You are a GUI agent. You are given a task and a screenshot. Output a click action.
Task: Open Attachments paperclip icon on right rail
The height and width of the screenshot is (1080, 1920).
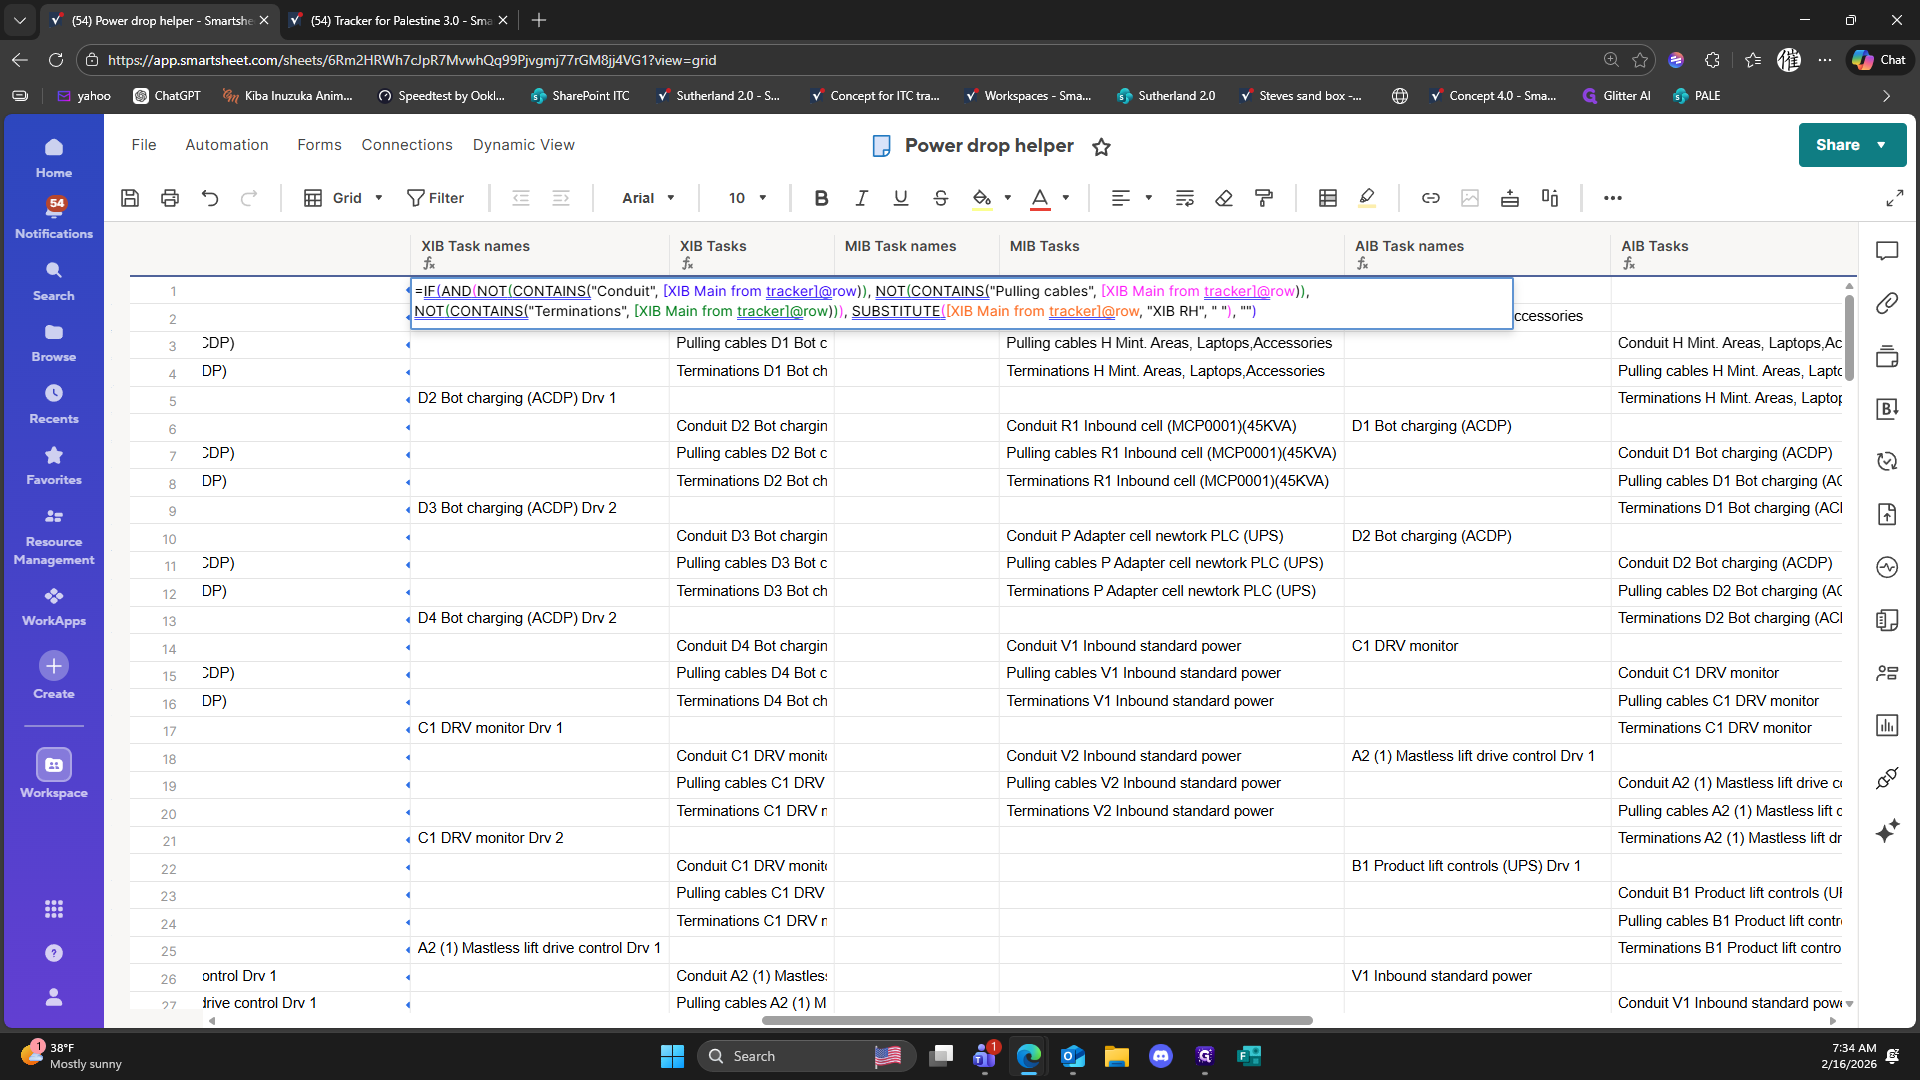point(1887,303)
